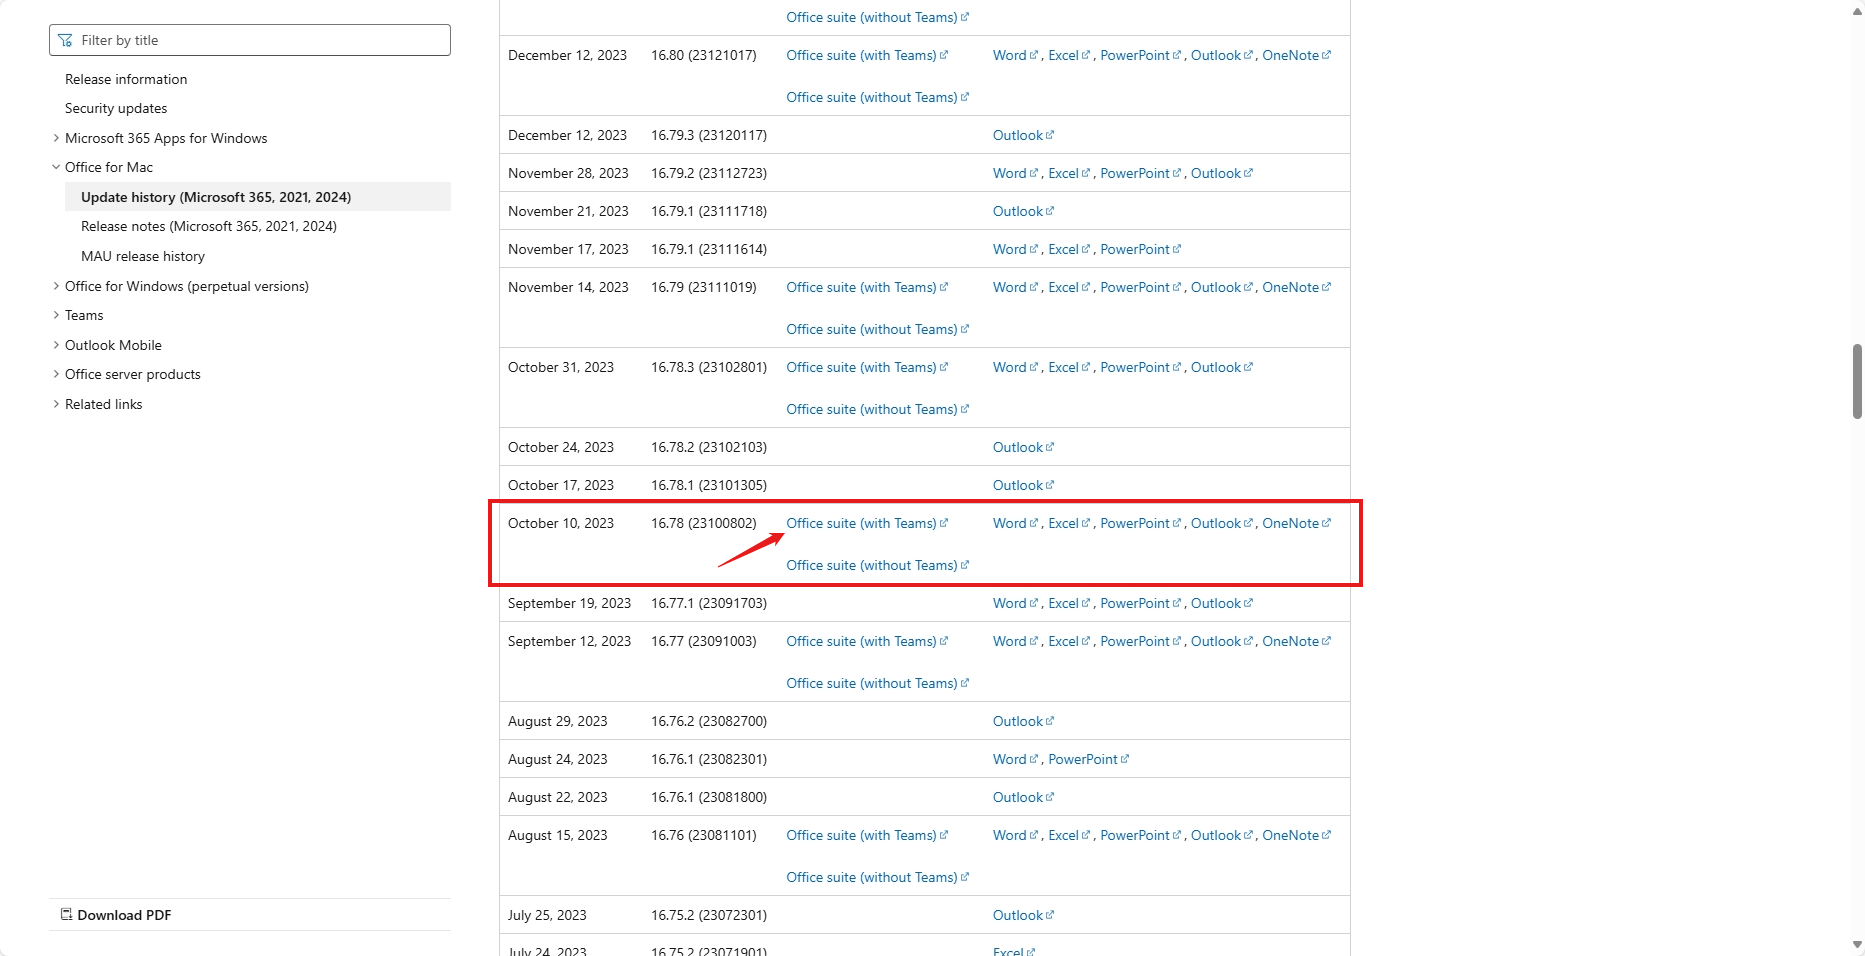Download PowerPoint for November 17, 2023

point(1140,249)
